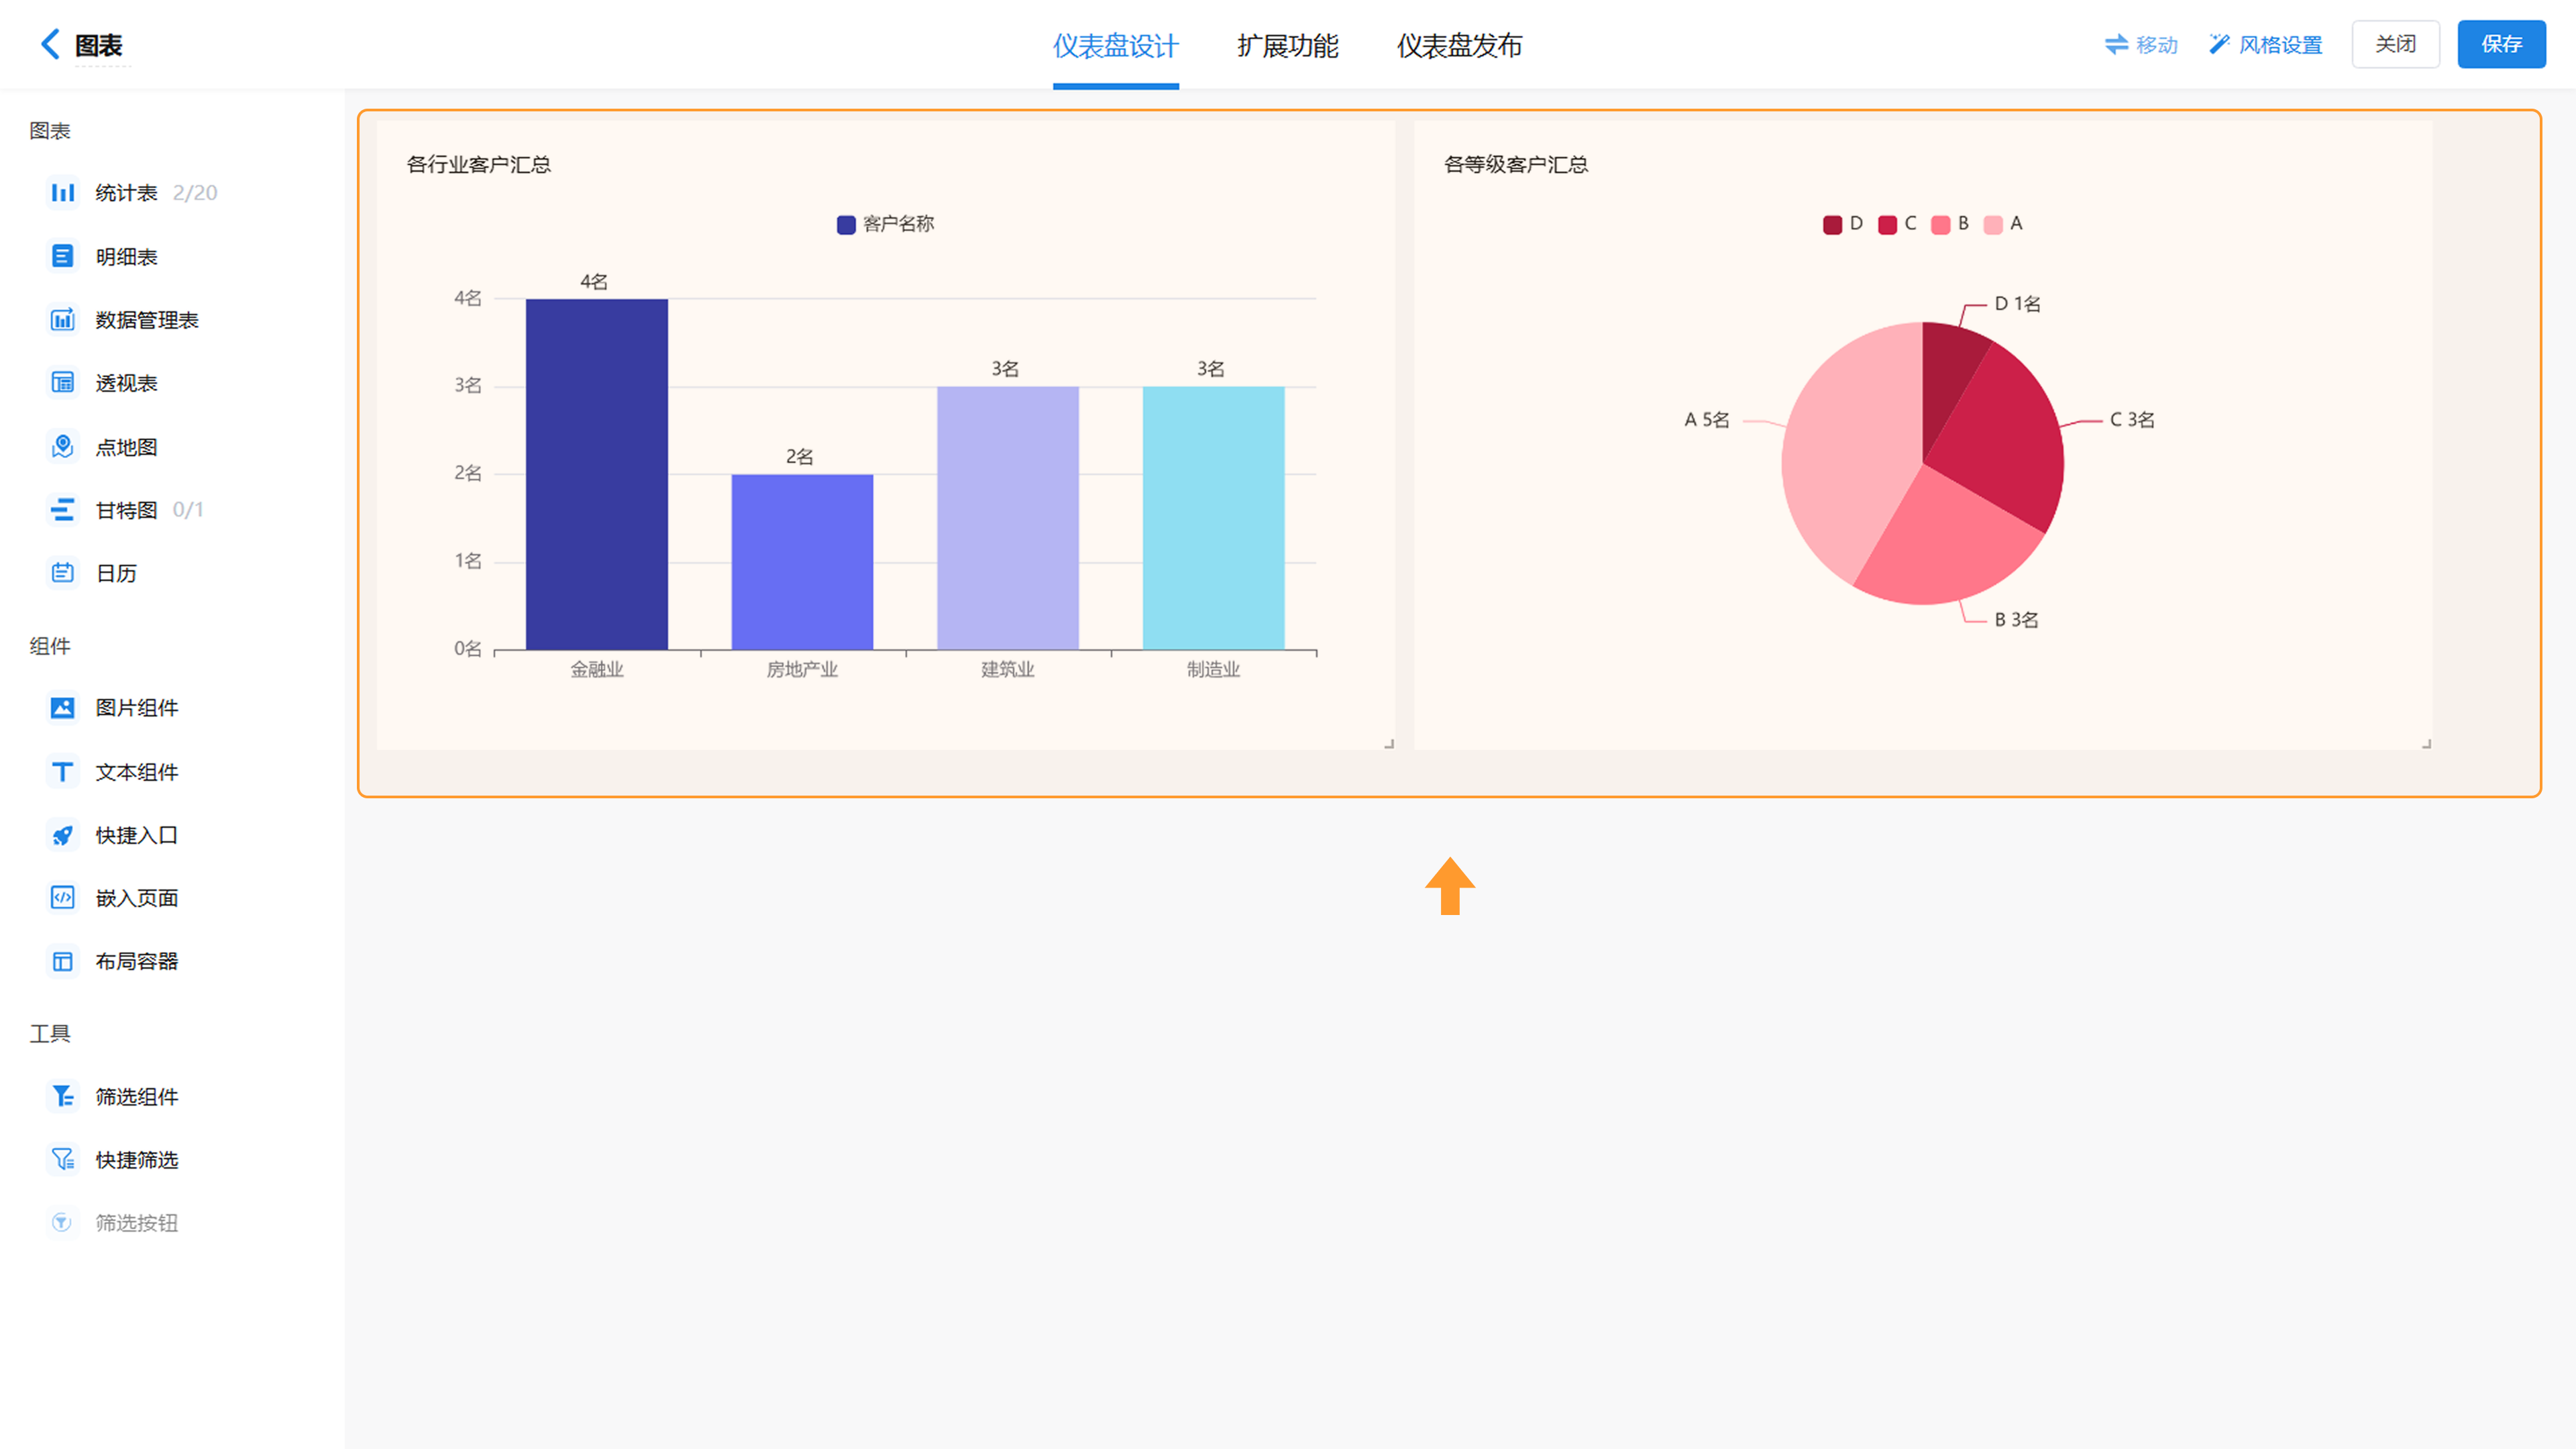Screen dimensions: 2576x1449
Task: Click the 快捷入口 rocket icon
Action: click(x=62, y=834)
